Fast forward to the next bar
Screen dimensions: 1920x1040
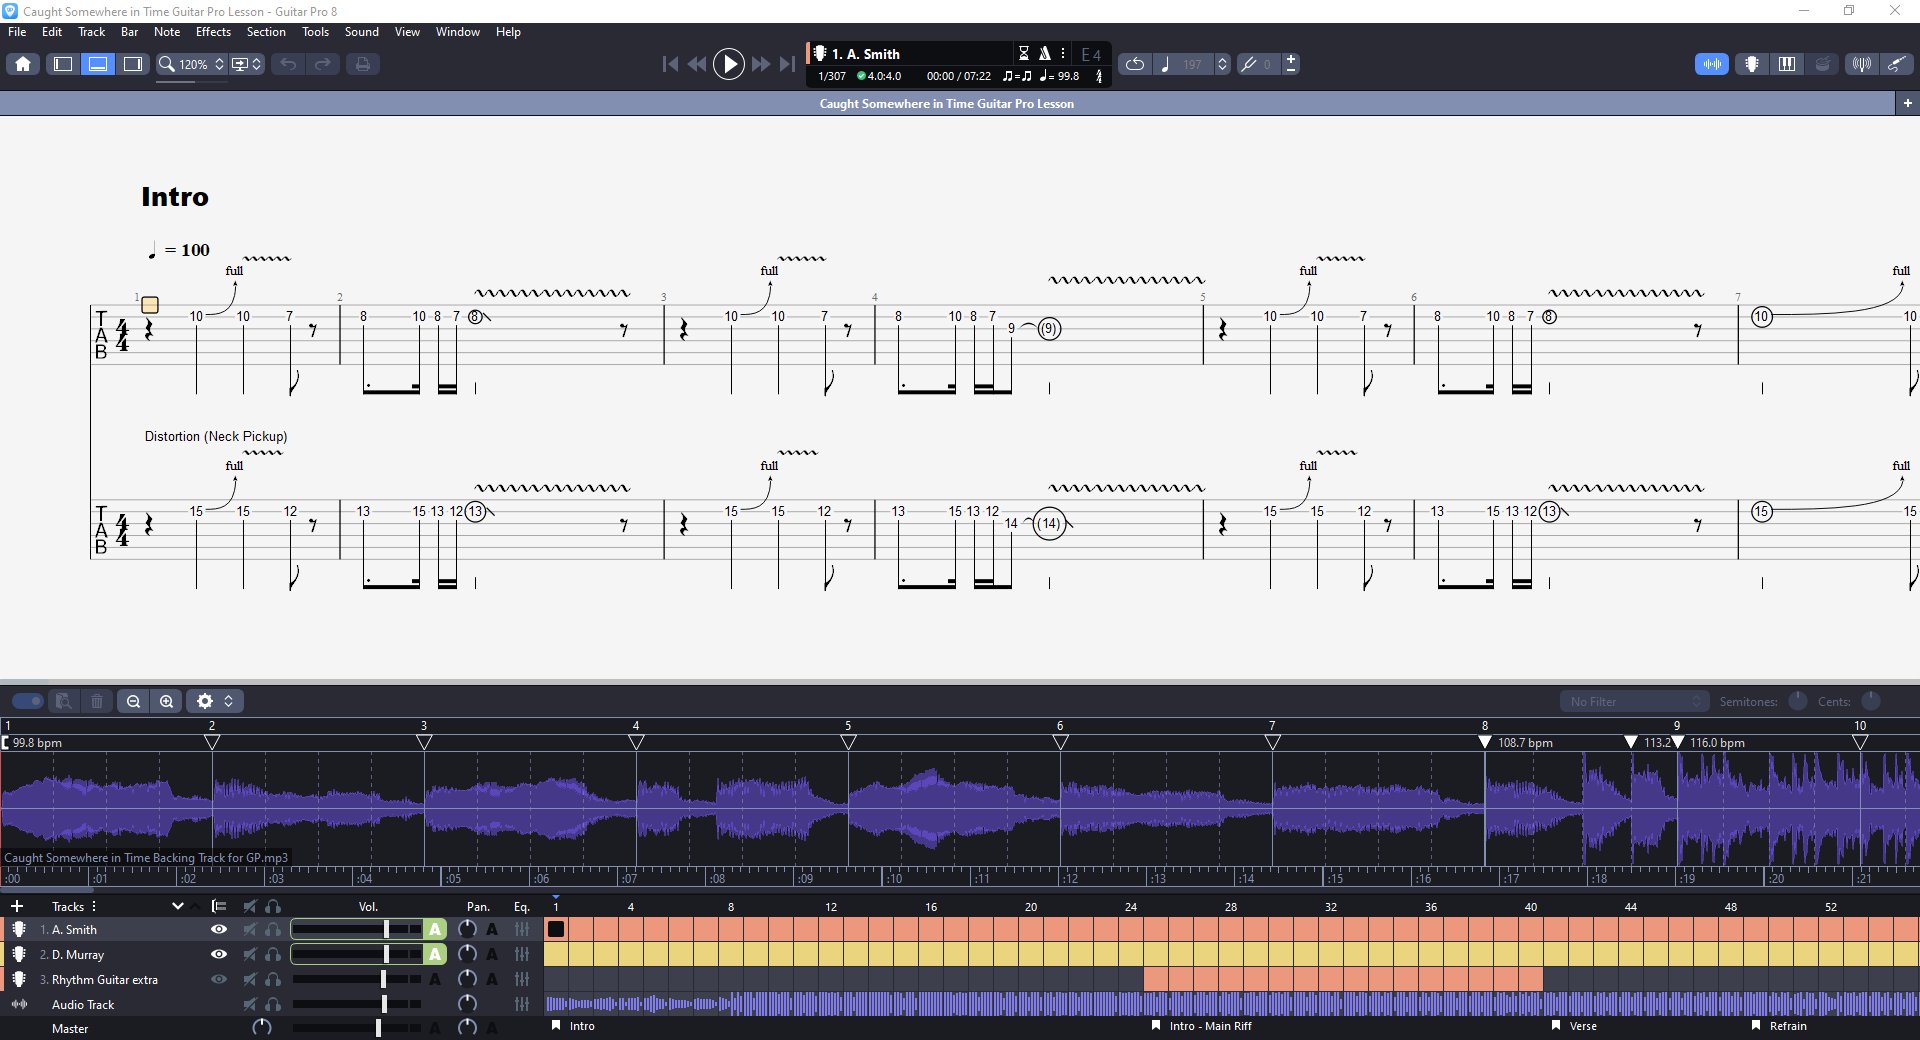[761, 64]
